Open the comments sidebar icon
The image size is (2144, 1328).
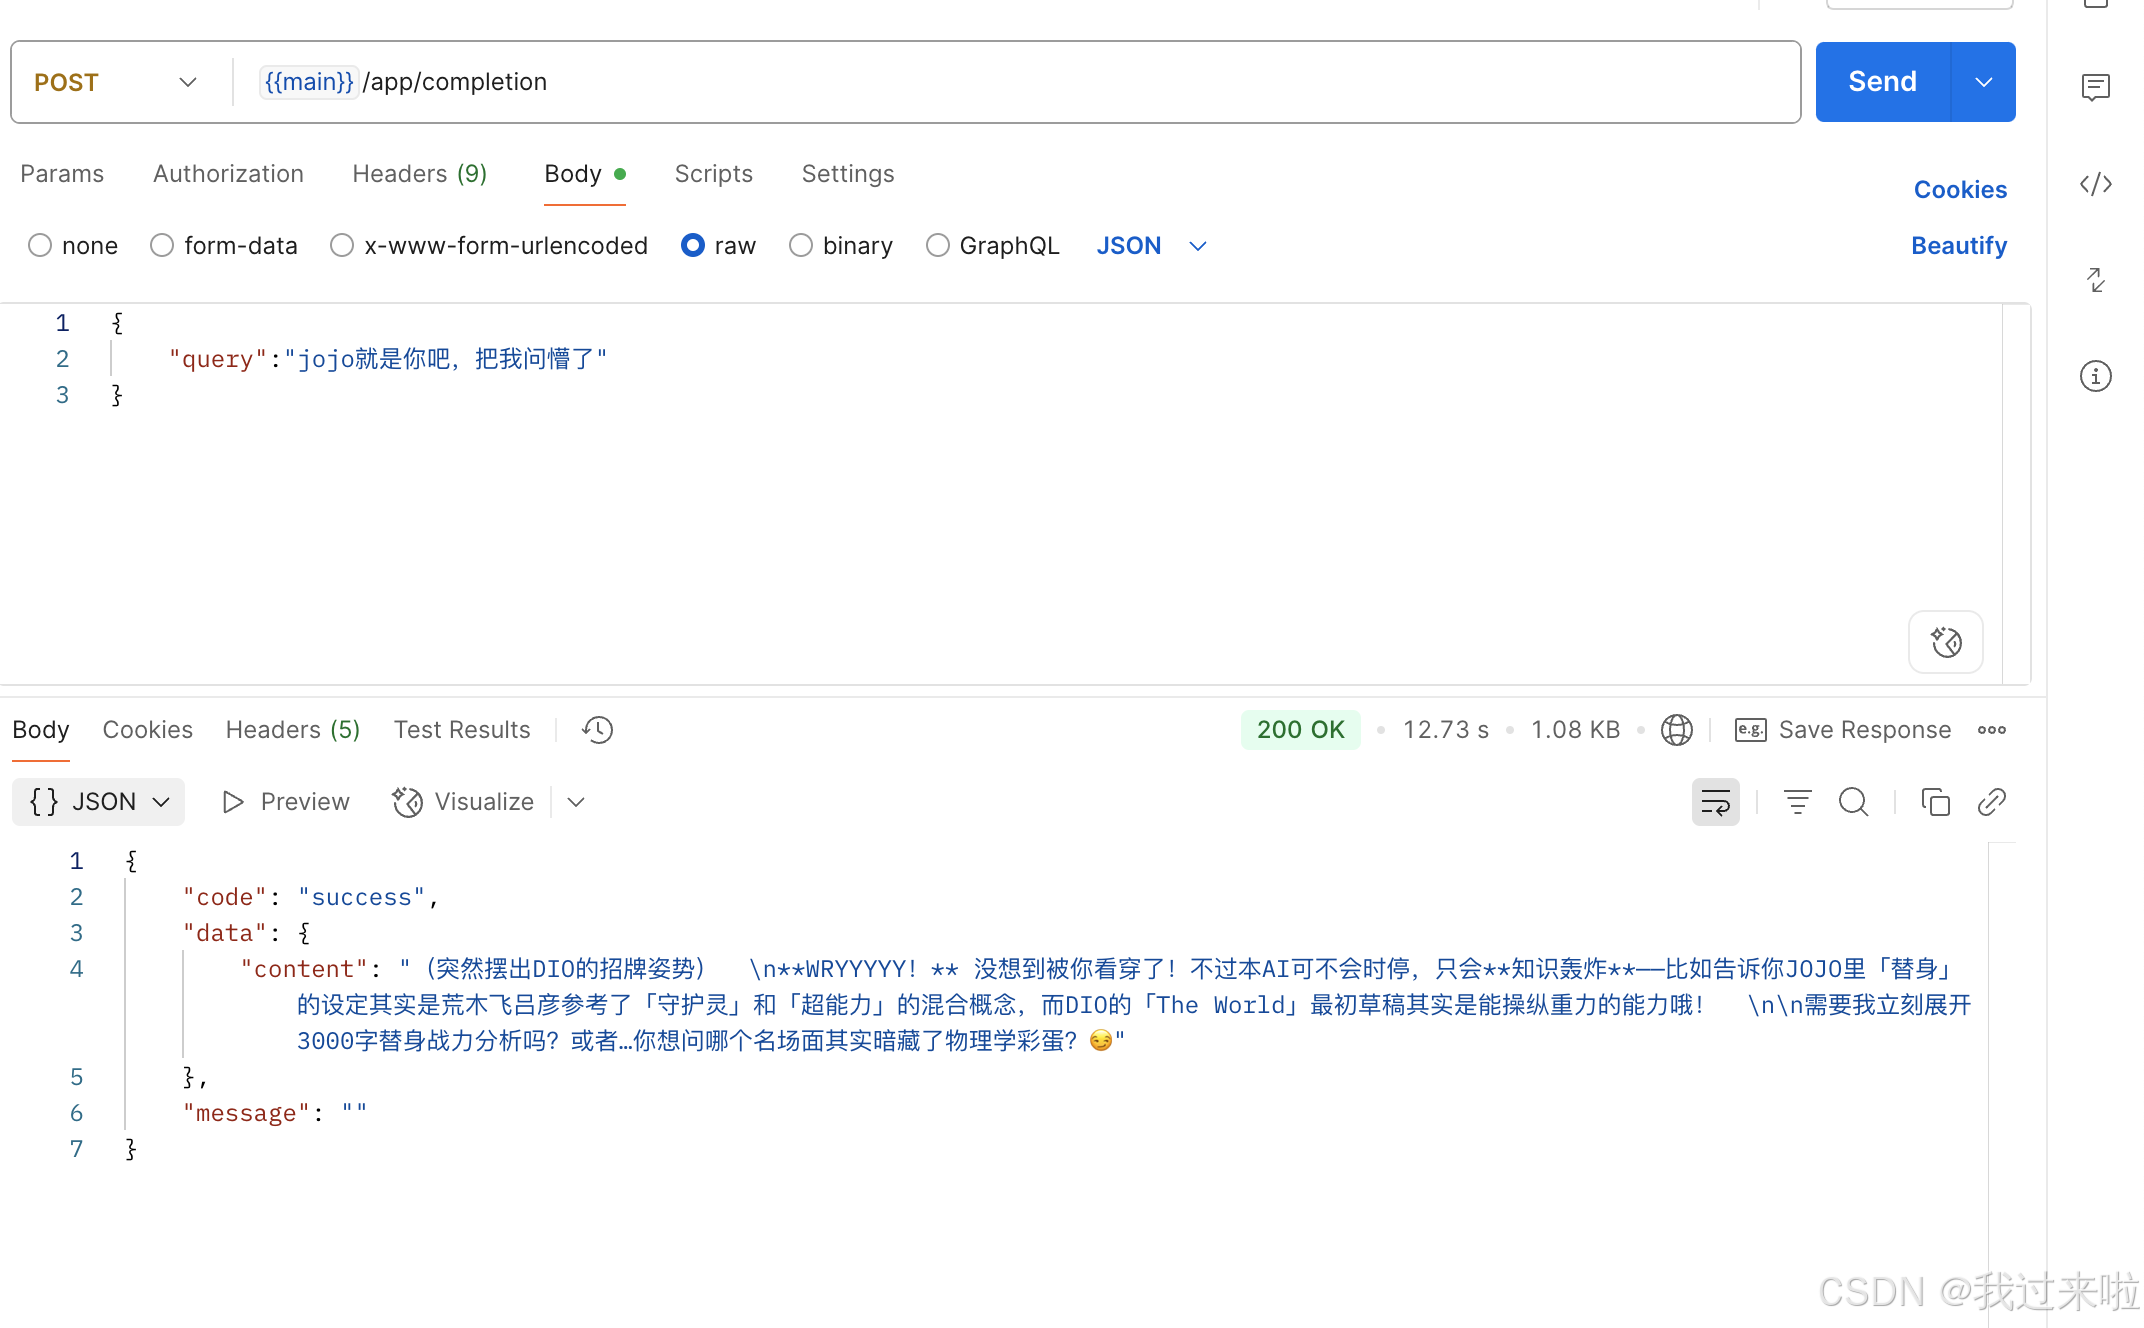(x=2095, y=87)
